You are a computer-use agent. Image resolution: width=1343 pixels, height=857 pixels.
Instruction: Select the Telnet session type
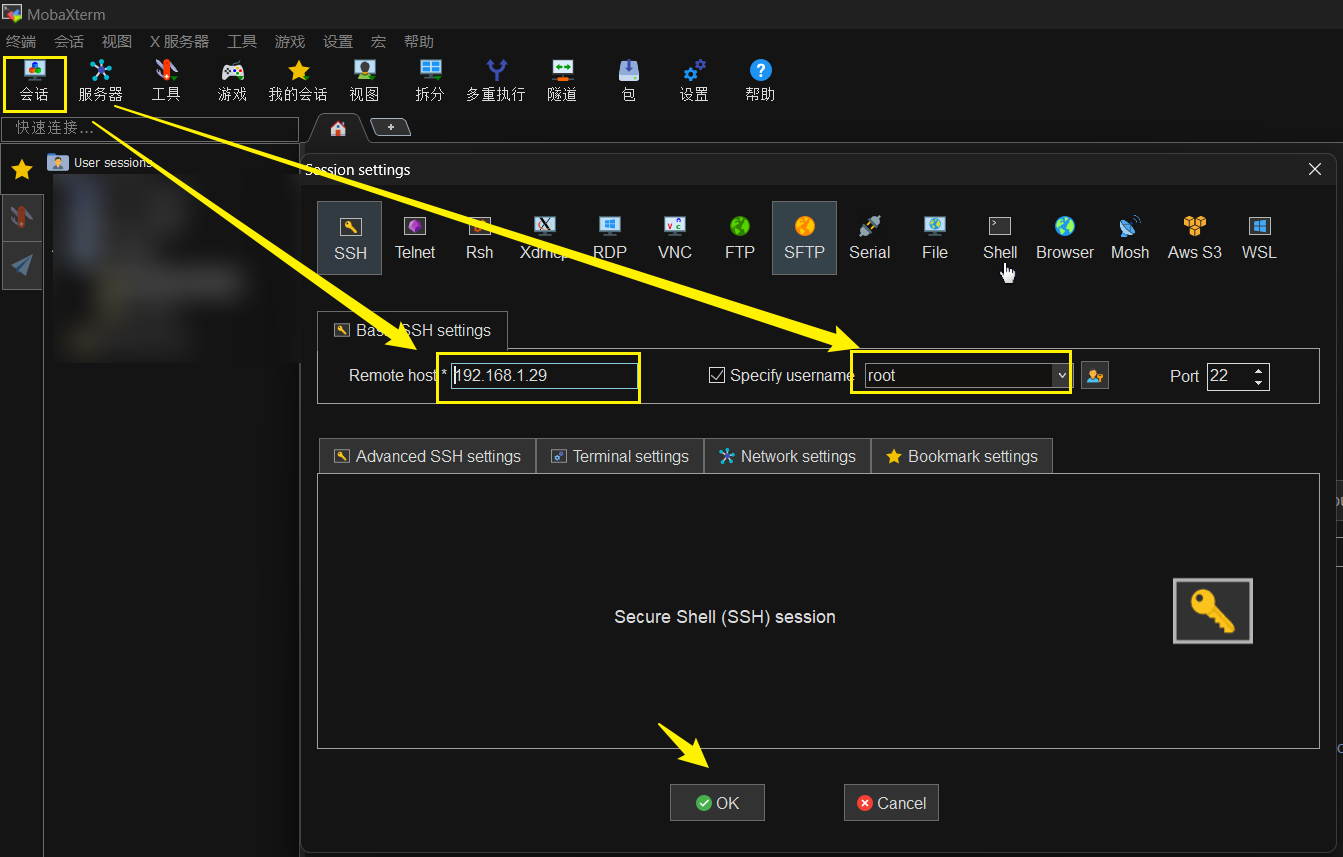[415, 238]
